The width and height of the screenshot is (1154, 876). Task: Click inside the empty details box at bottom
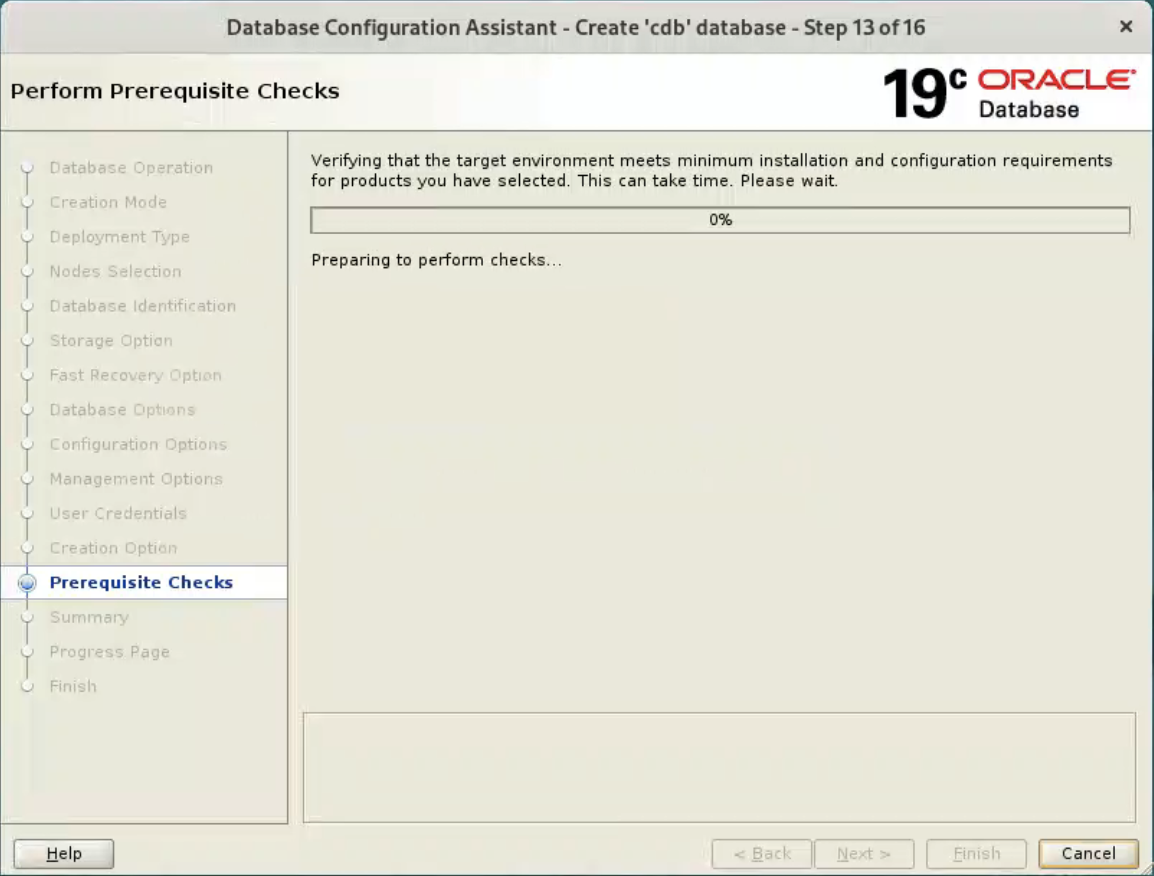(x=719, y=767)
